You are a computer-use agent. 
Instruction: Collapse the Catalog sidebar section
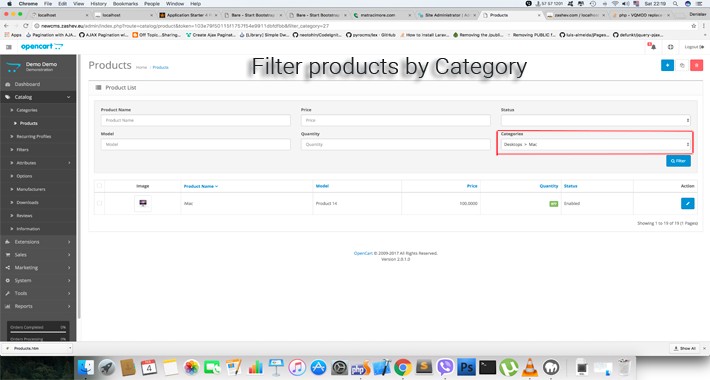coord(38,97)
